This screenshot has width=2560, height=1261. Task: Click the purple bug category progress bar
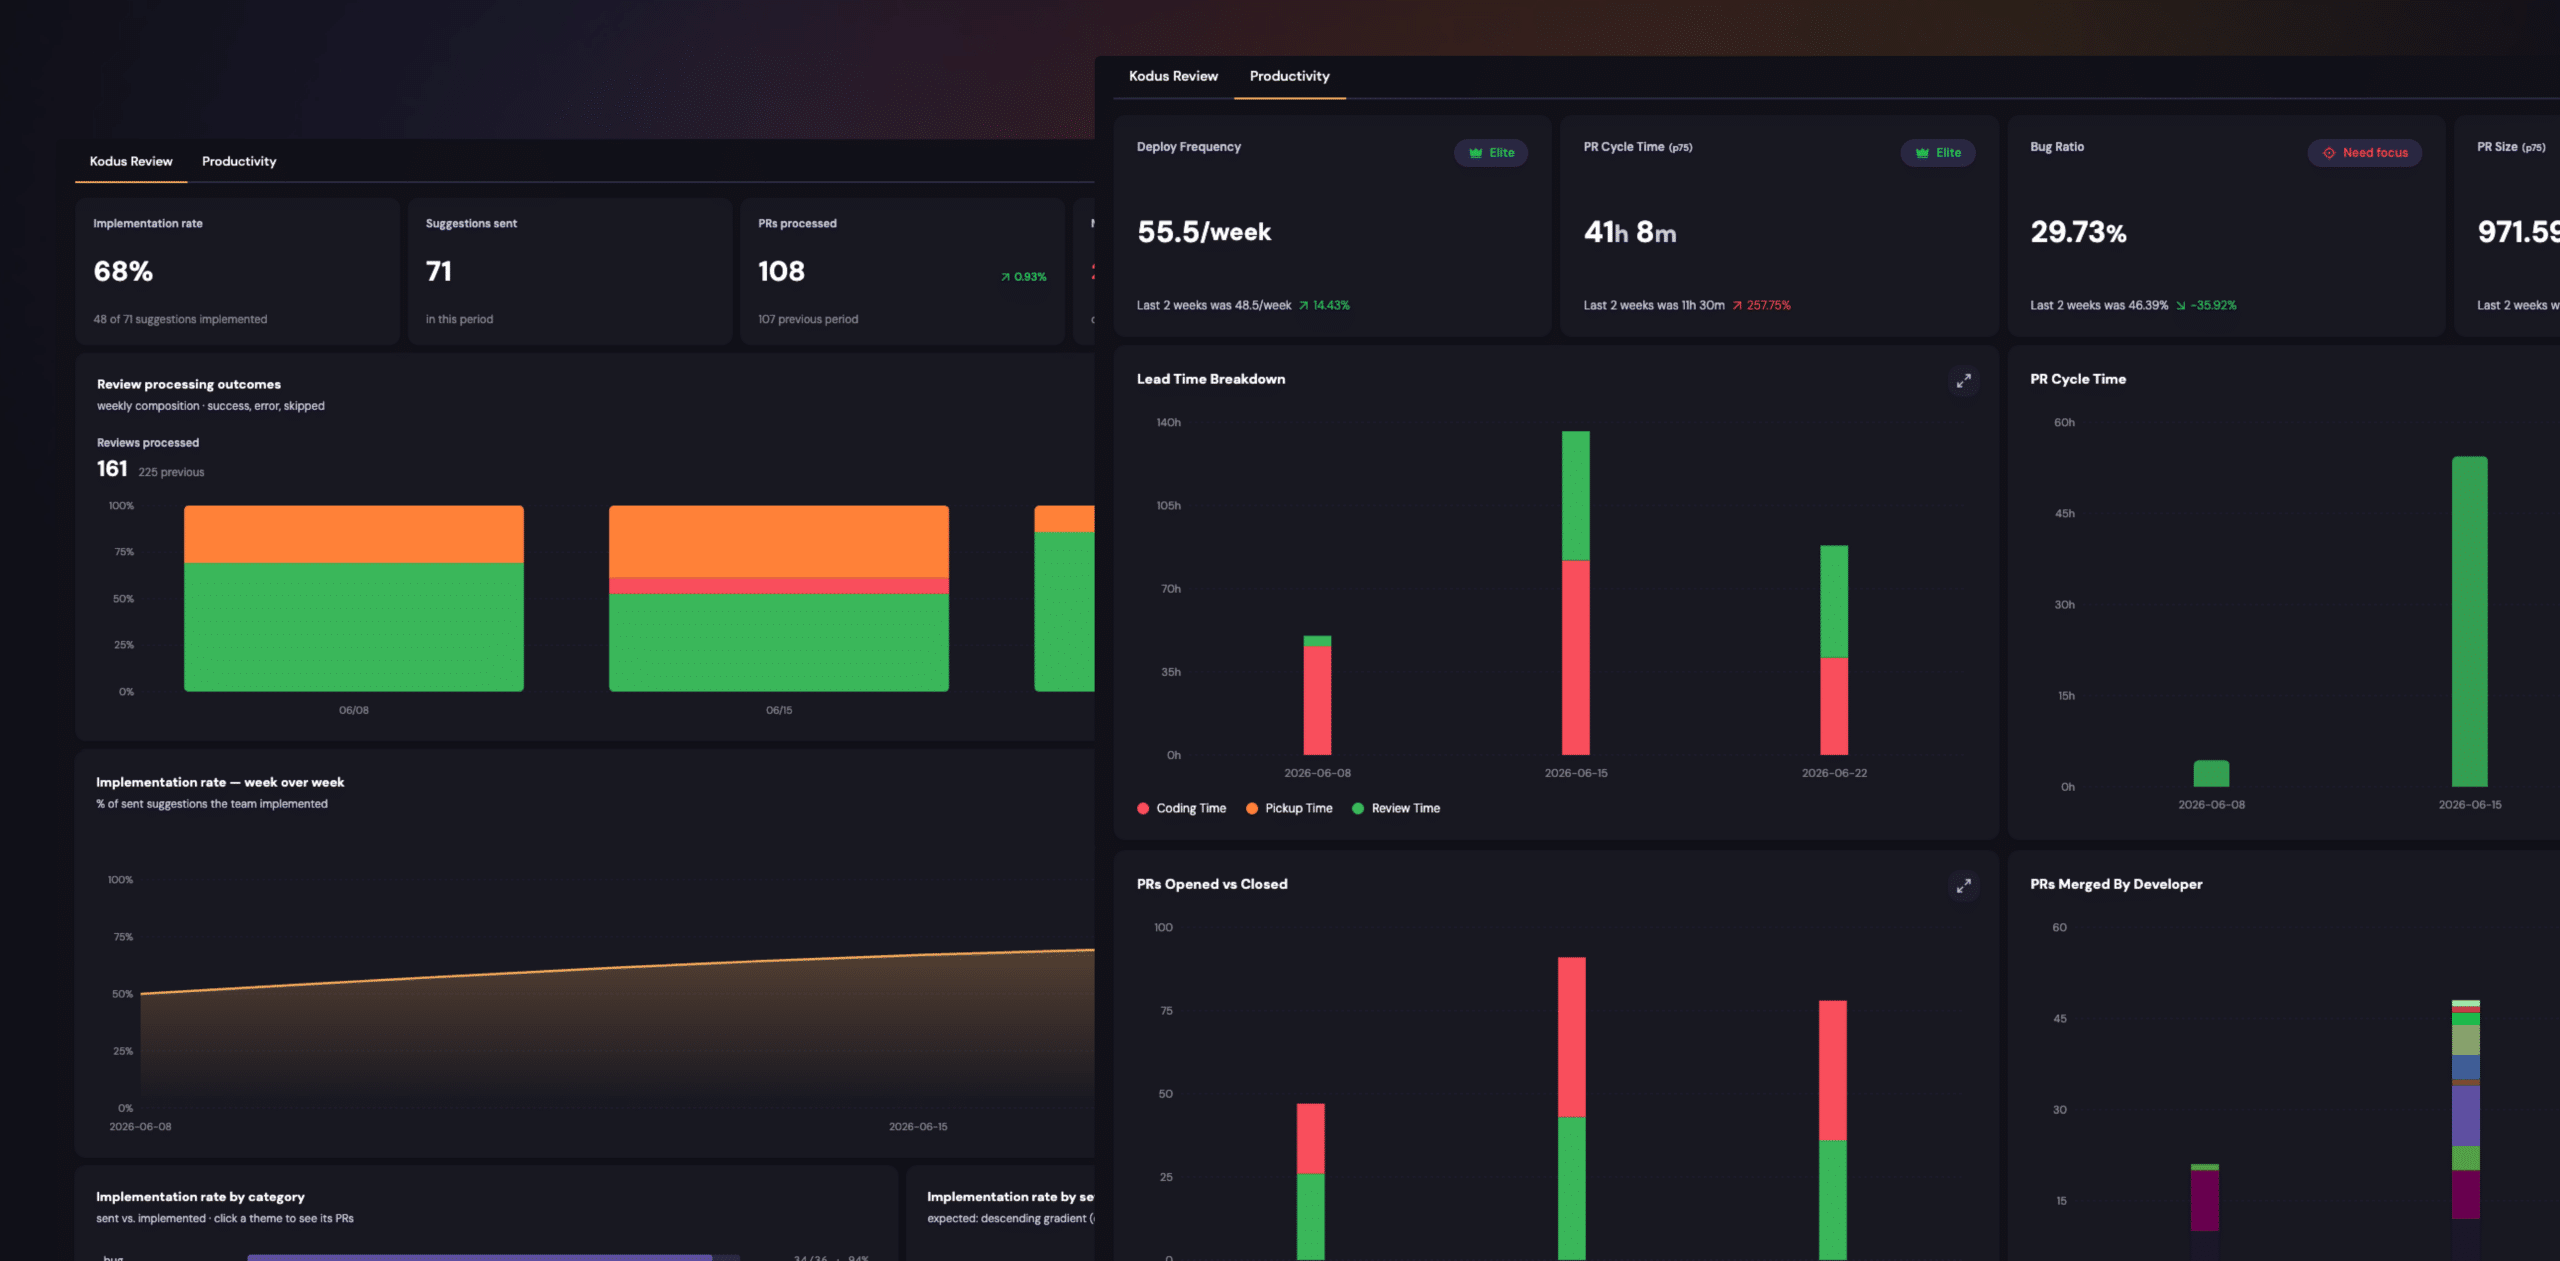click(480, 1257)
